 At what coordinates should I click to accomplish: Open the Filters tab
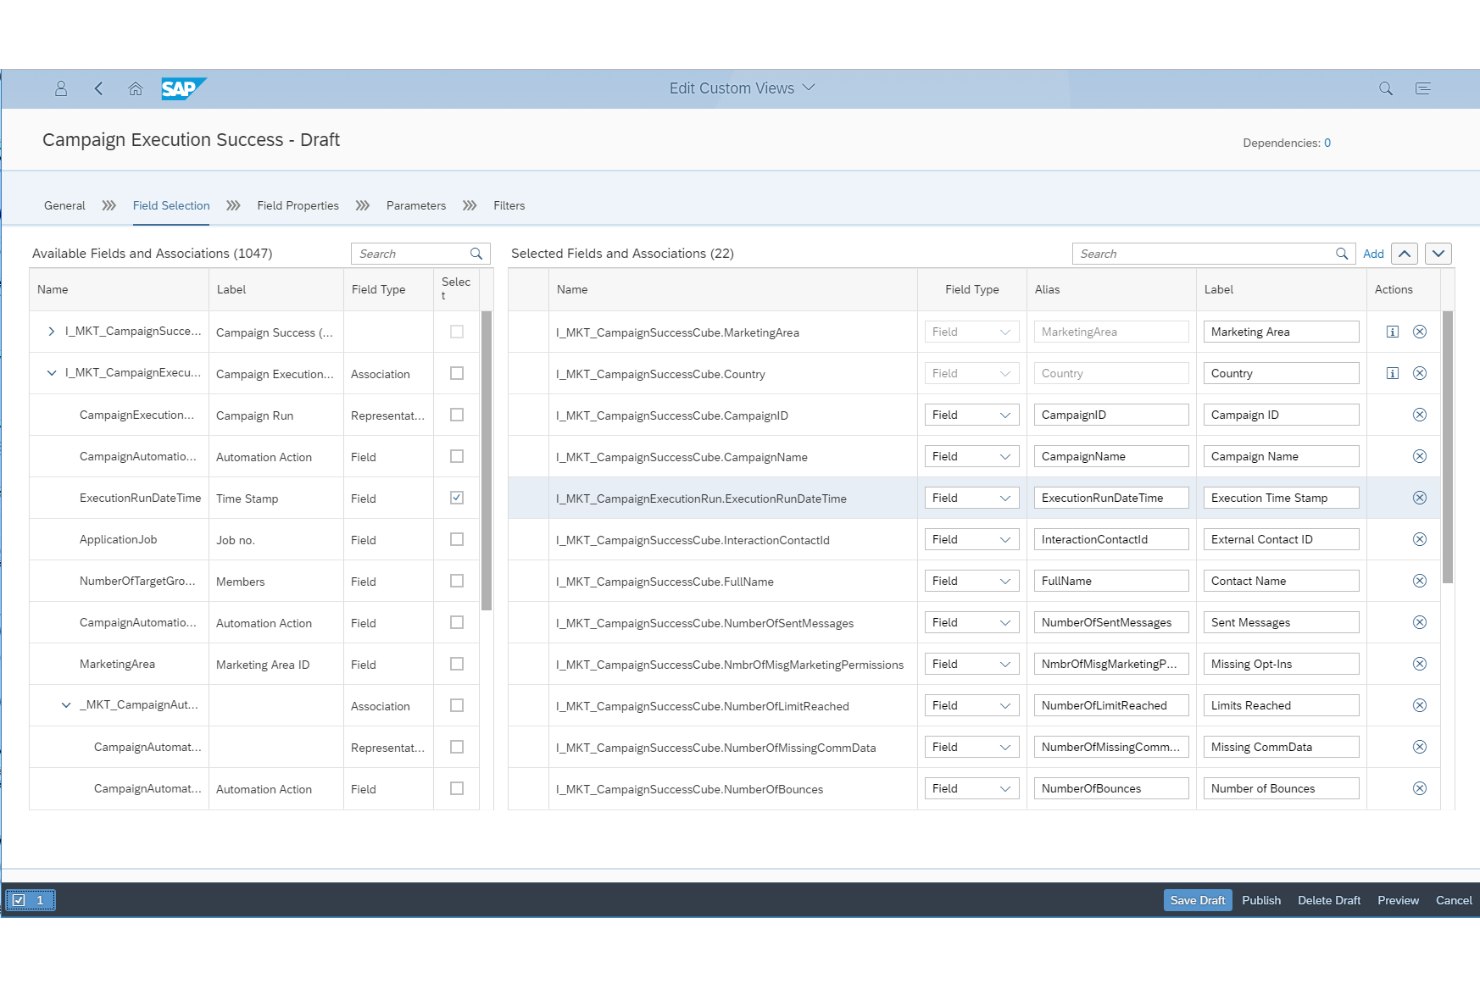coord(509,205)
